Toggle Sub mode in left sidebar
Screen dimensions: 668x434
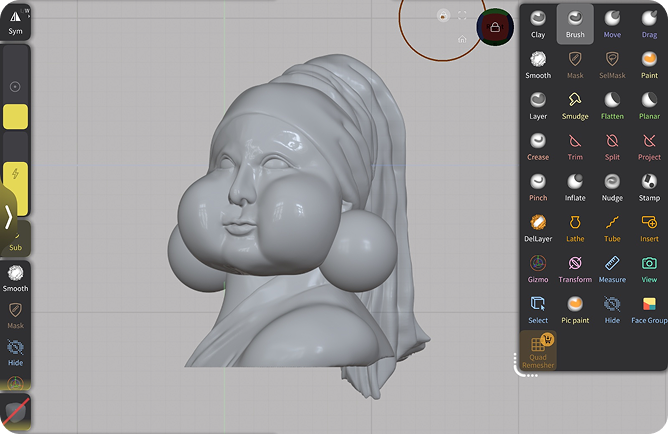click(x=15, y=238)
